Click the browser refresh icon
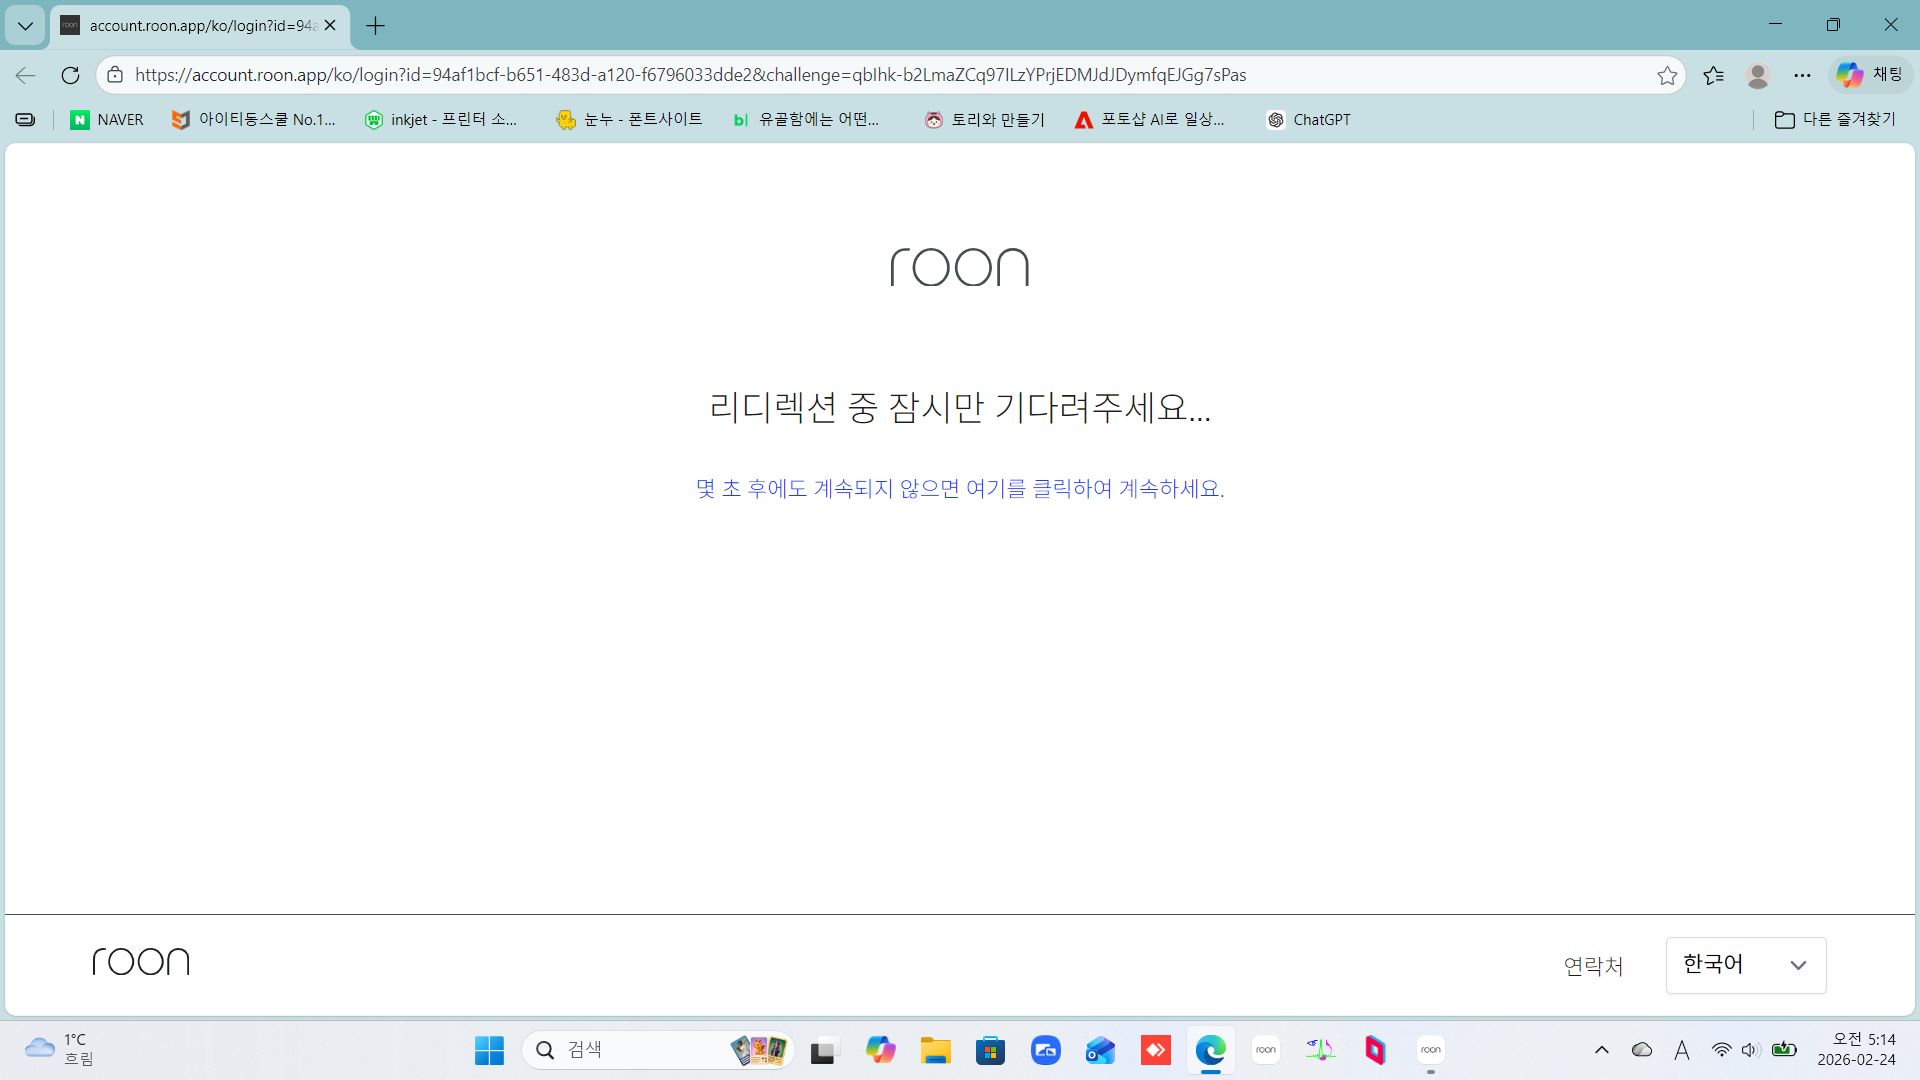Screen dimensions: 1920x1080 pos(70,75)
